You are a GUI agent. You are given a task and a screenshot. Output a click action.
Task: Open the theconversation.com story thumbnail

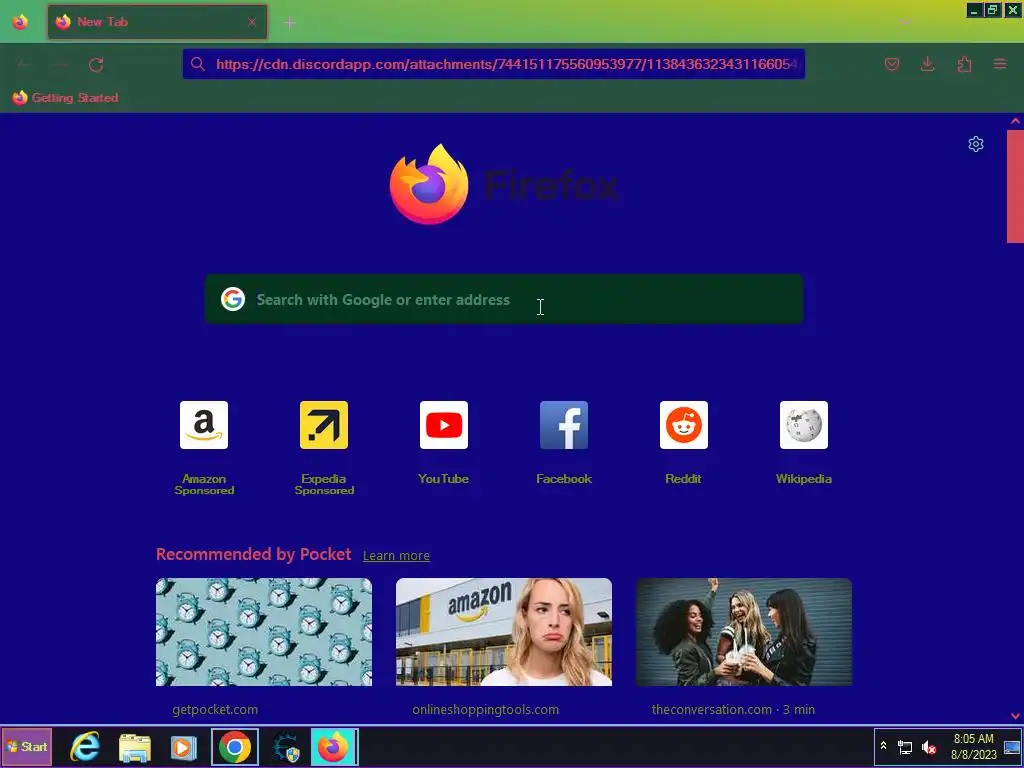tap(744, 632)
